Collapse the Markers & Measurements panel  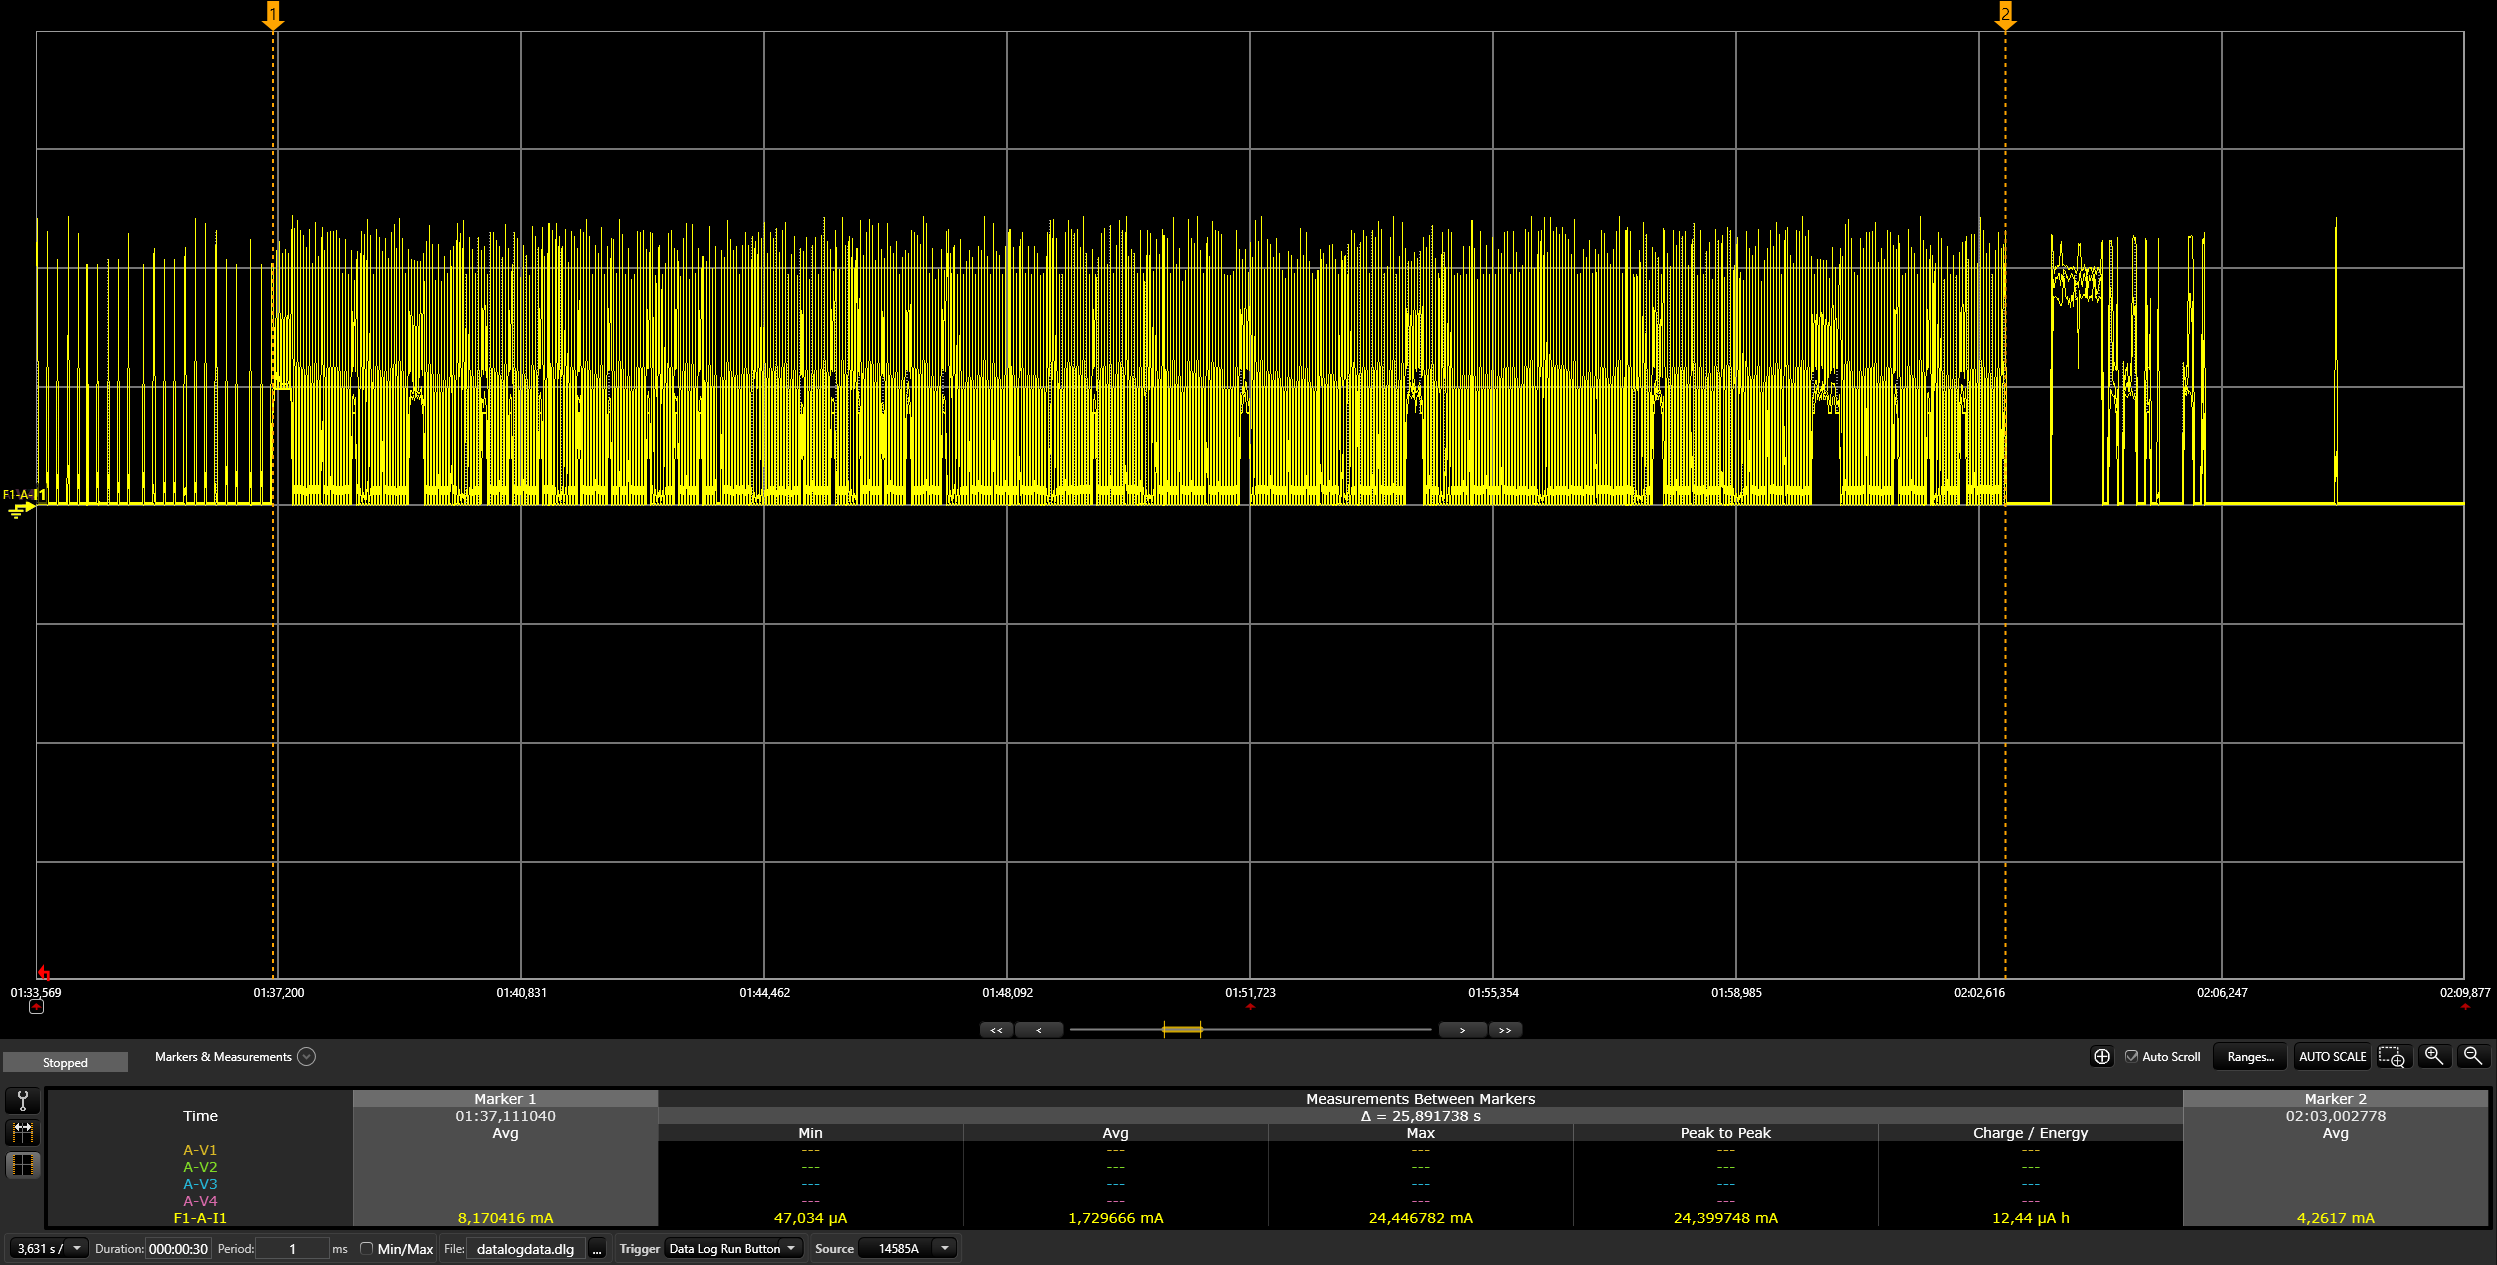[x=307, y=1057]
